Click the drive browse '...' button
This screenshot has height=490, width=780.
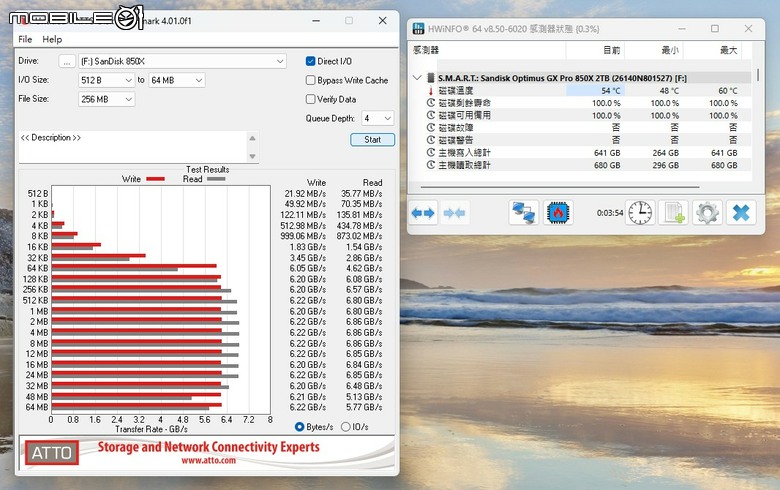67,61
